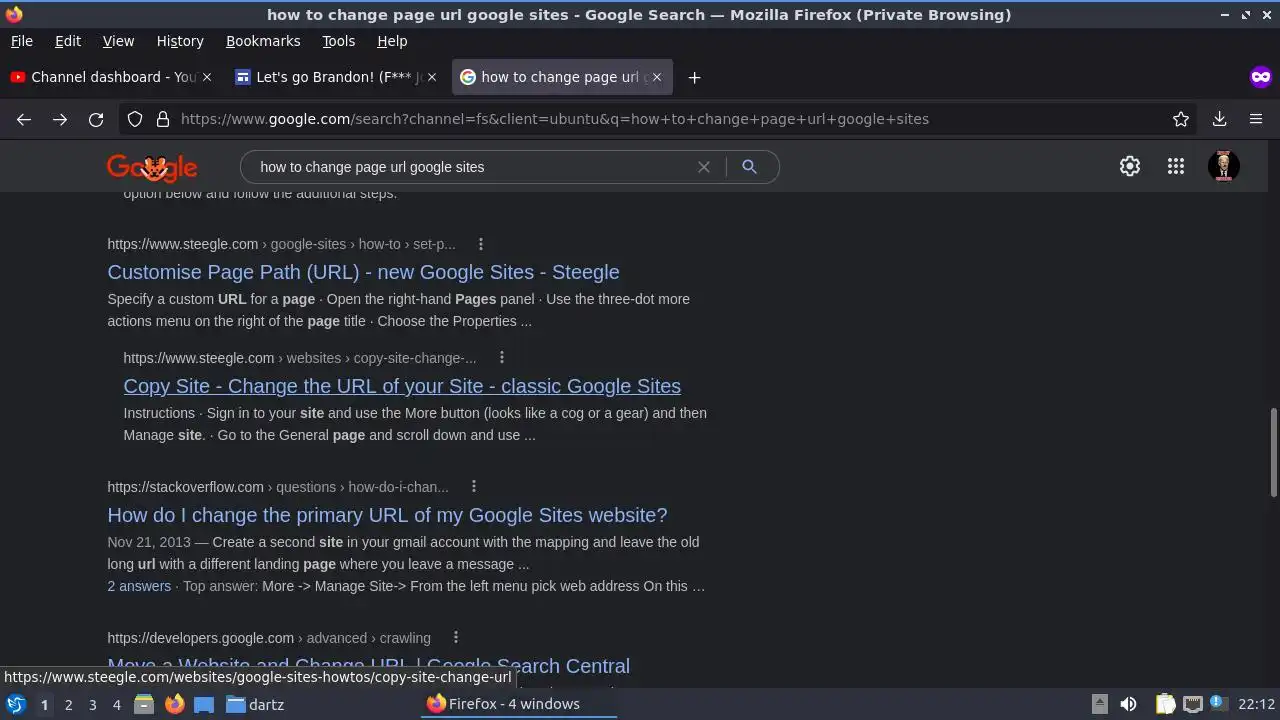1280x720 pixels.
Task: Bookmark this page with the star icon
Action: (x=1181, y=119)
